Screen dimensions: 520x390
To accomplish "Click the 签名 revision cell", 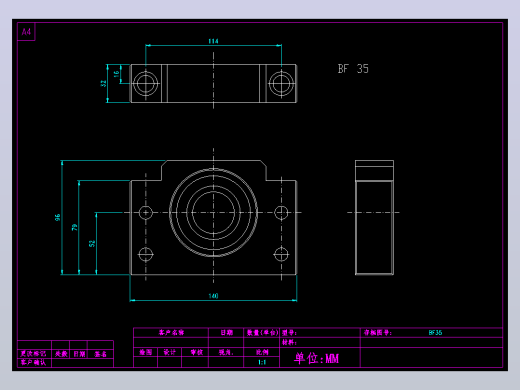I will (100, 354).
